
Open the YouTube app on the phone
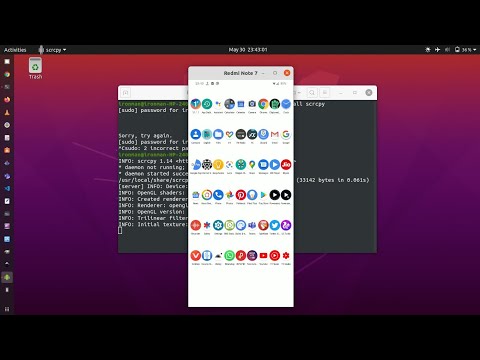click(263, 256)
